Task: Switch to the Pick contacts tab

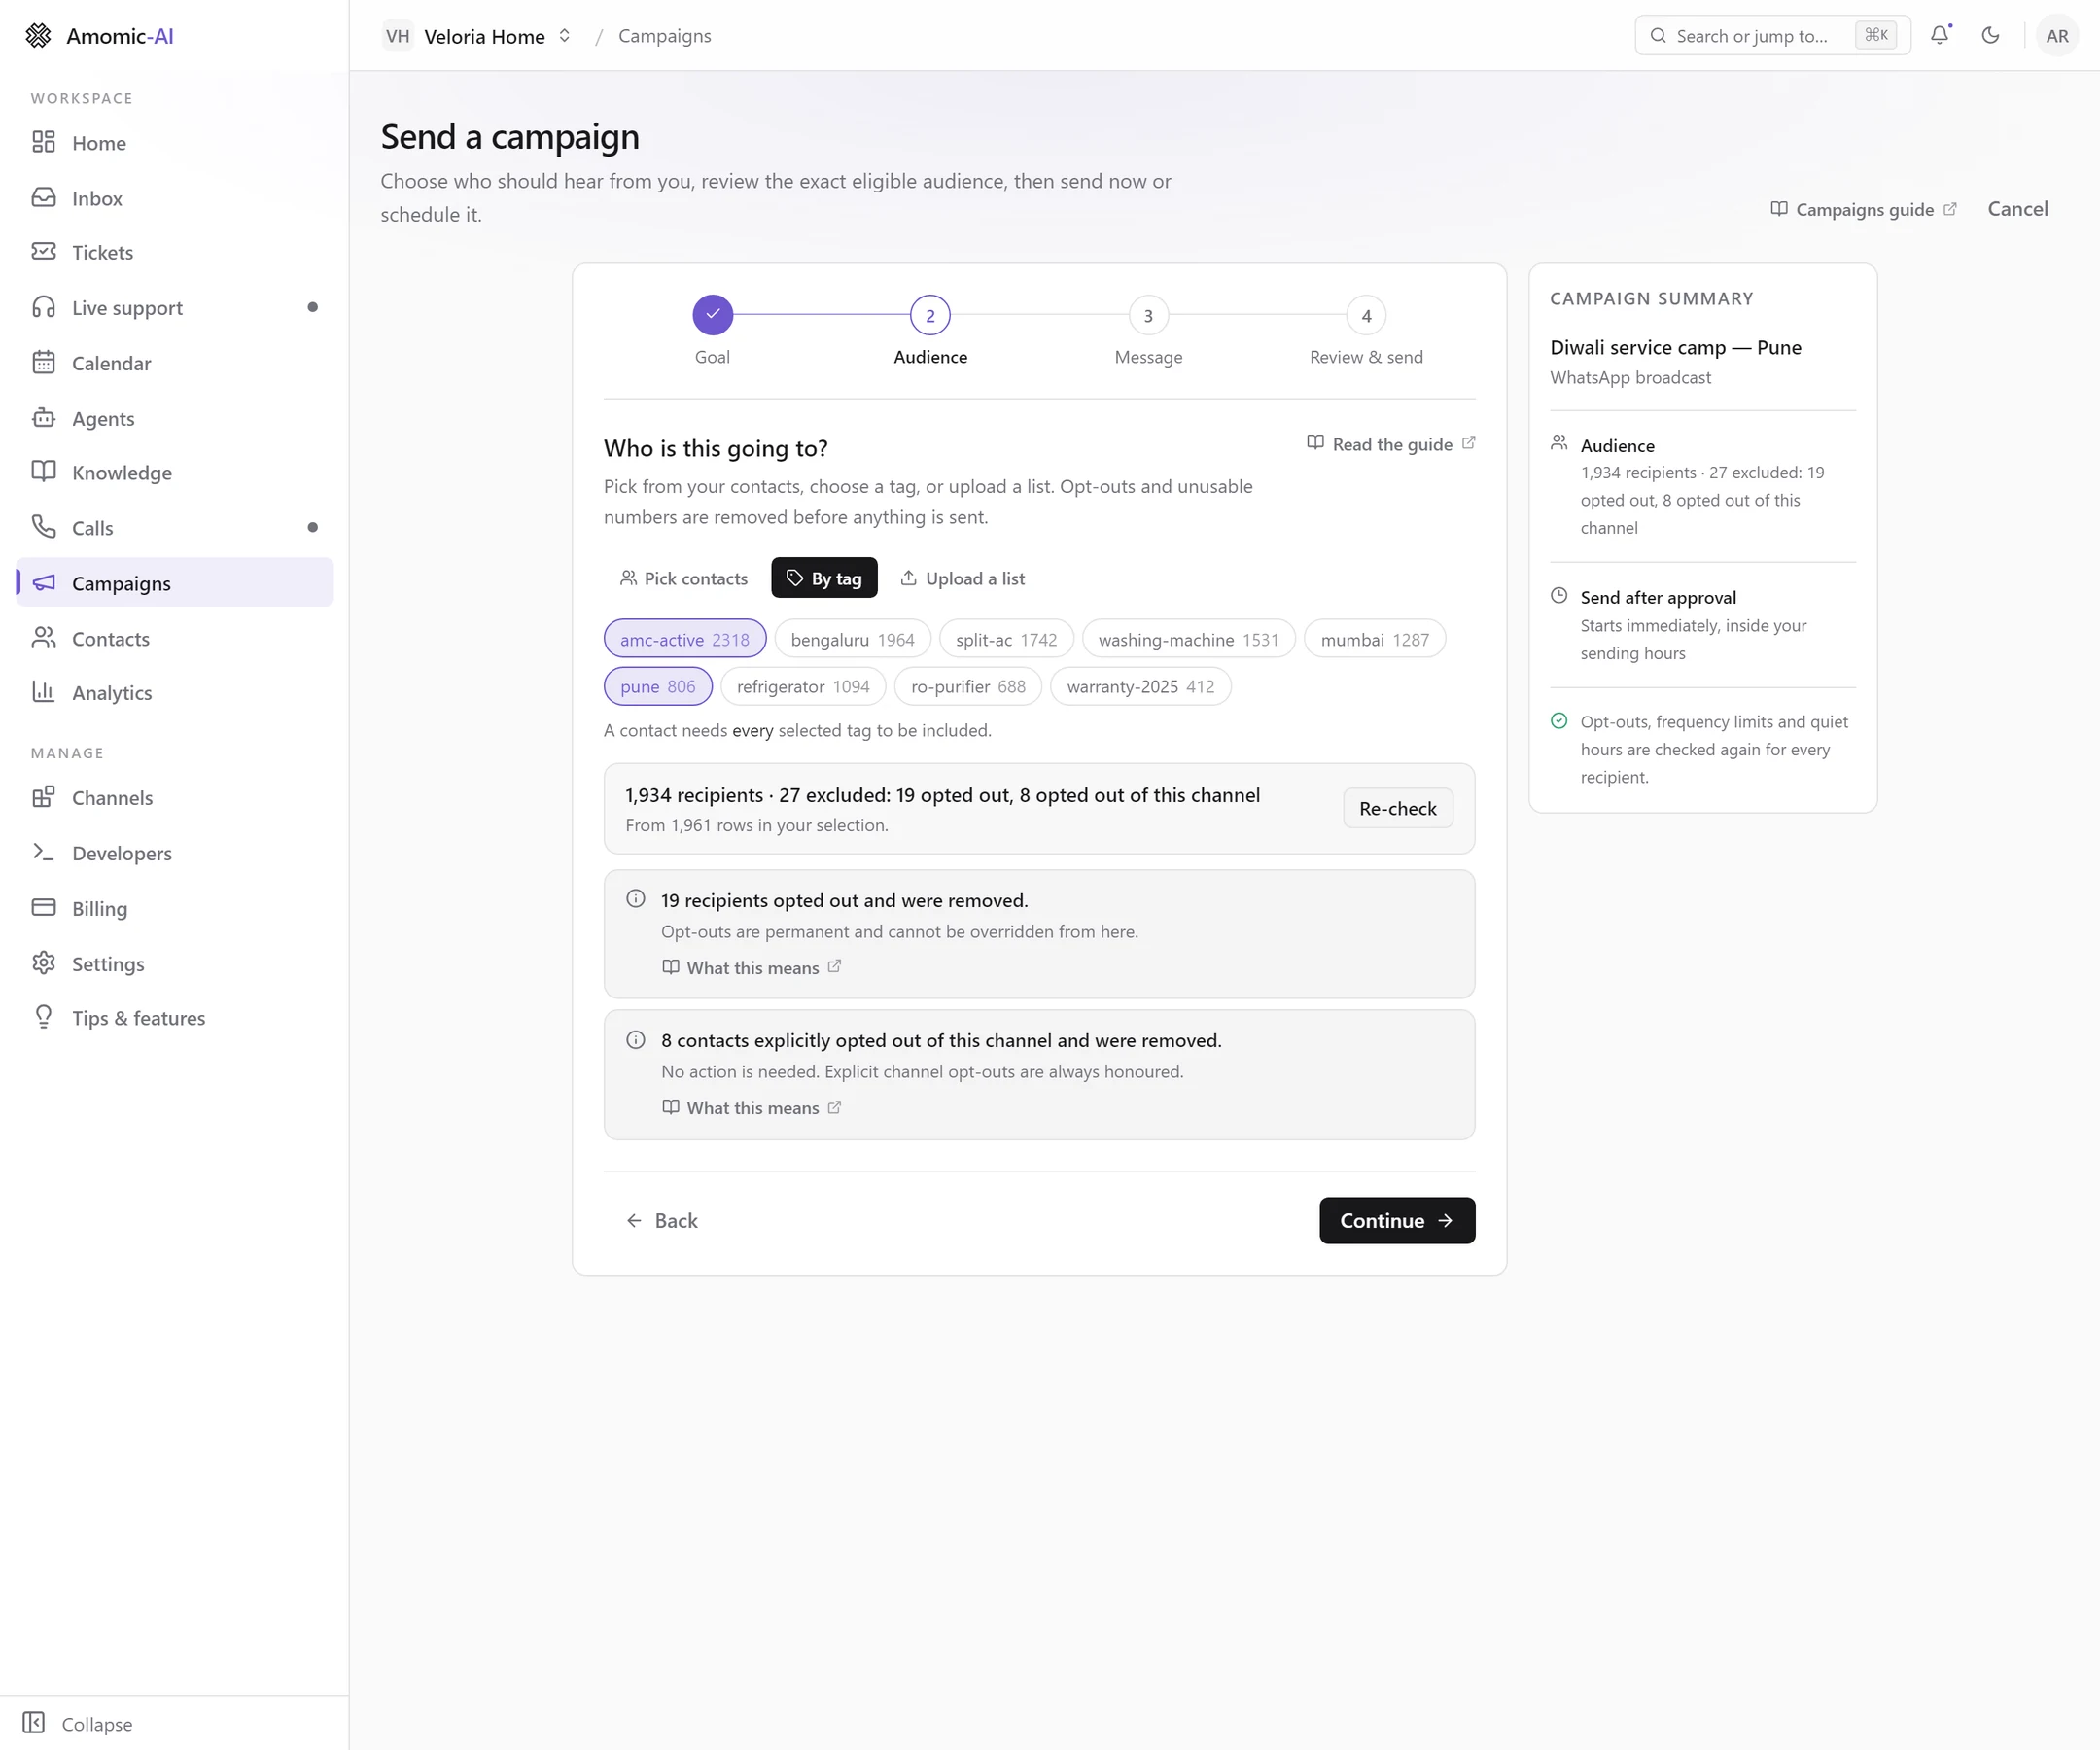Action: [x=684, y=578]
